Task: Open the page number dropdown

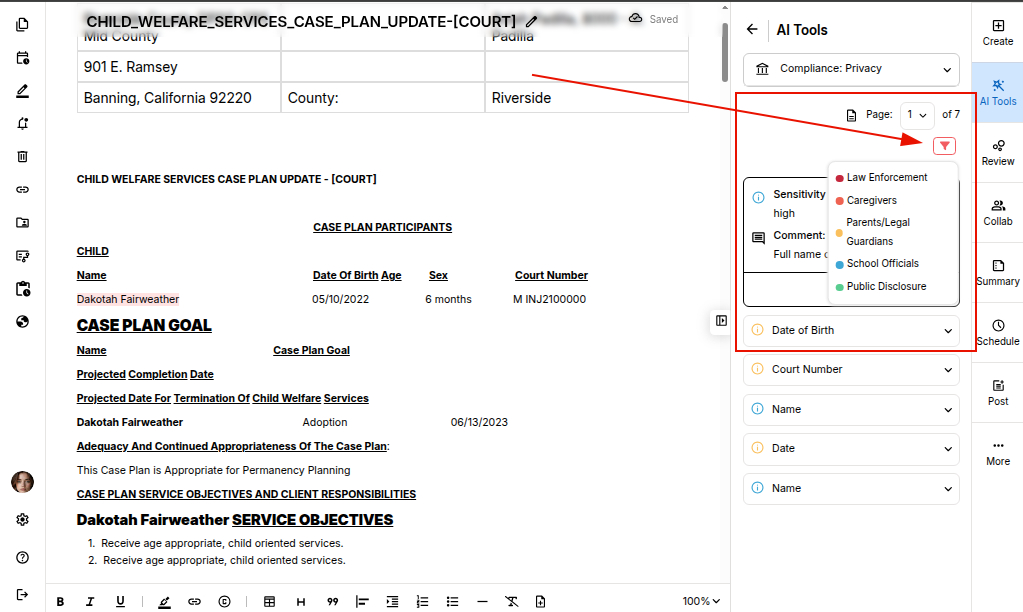Action: pyautogui.click(x=916, y=115)
